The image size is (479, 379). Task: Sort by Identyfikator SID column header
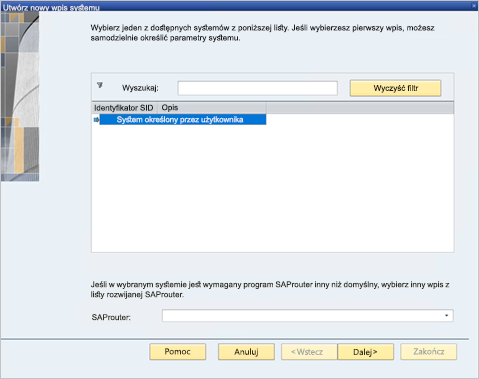click(x=124, y=108)
